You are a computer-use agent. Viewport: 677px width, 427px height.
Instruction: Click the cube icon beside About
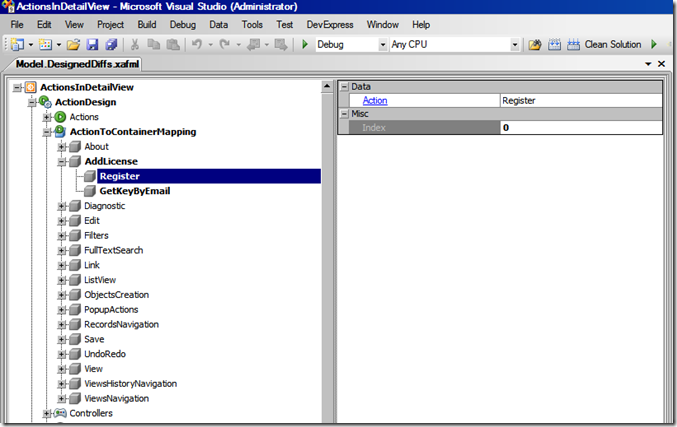pyautogui.click(x=75, y=147)
